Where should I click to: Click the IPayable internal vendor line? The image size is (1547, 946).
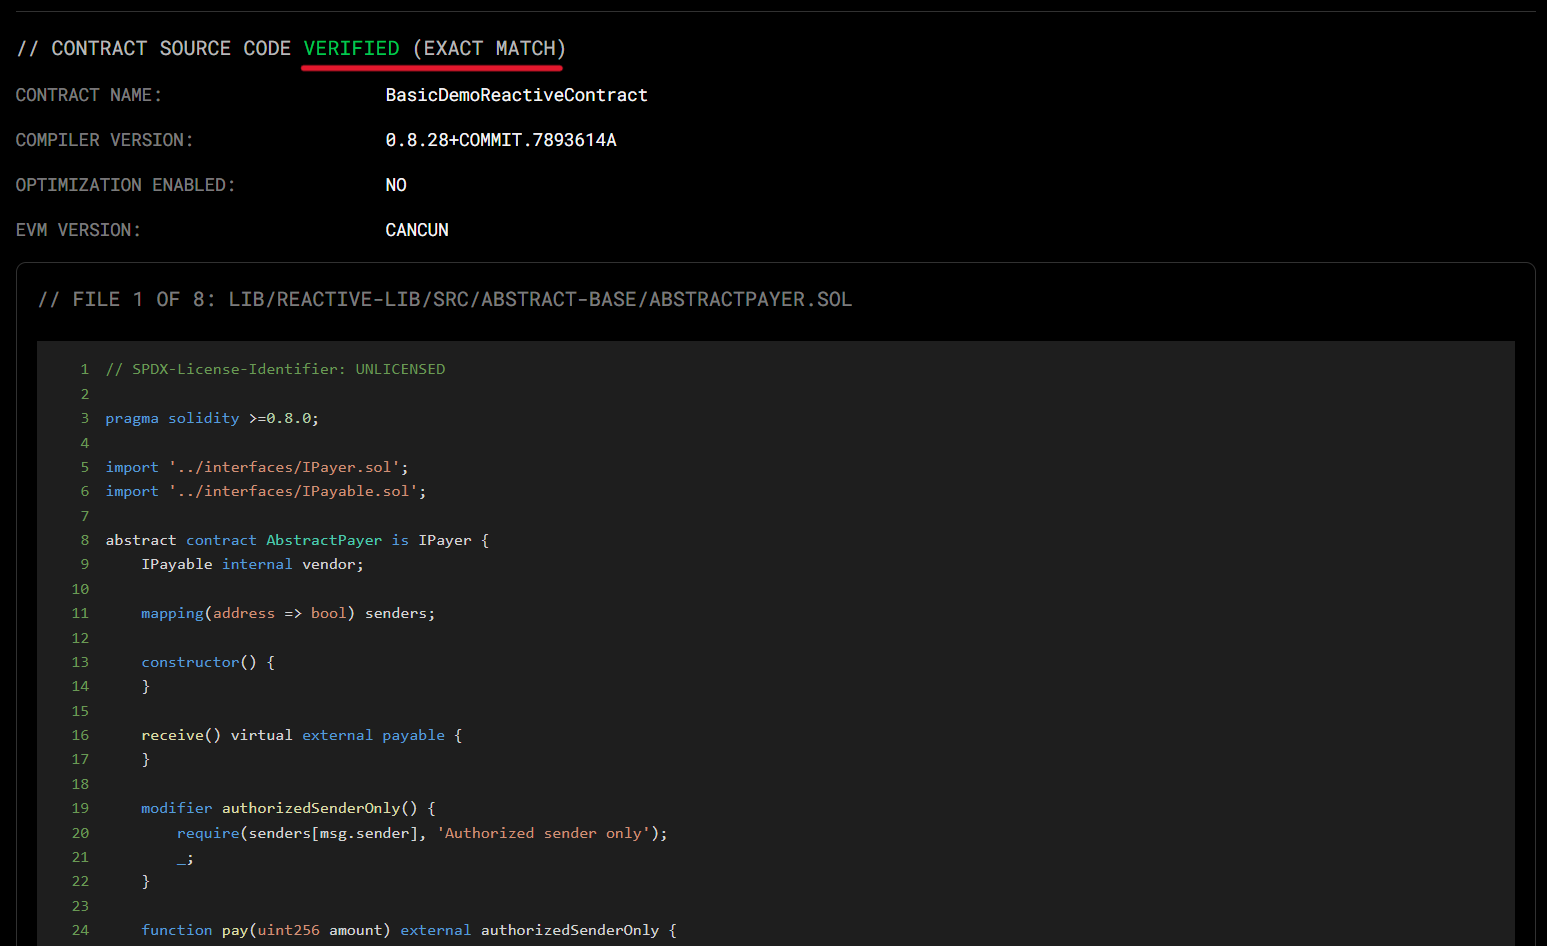252,564
